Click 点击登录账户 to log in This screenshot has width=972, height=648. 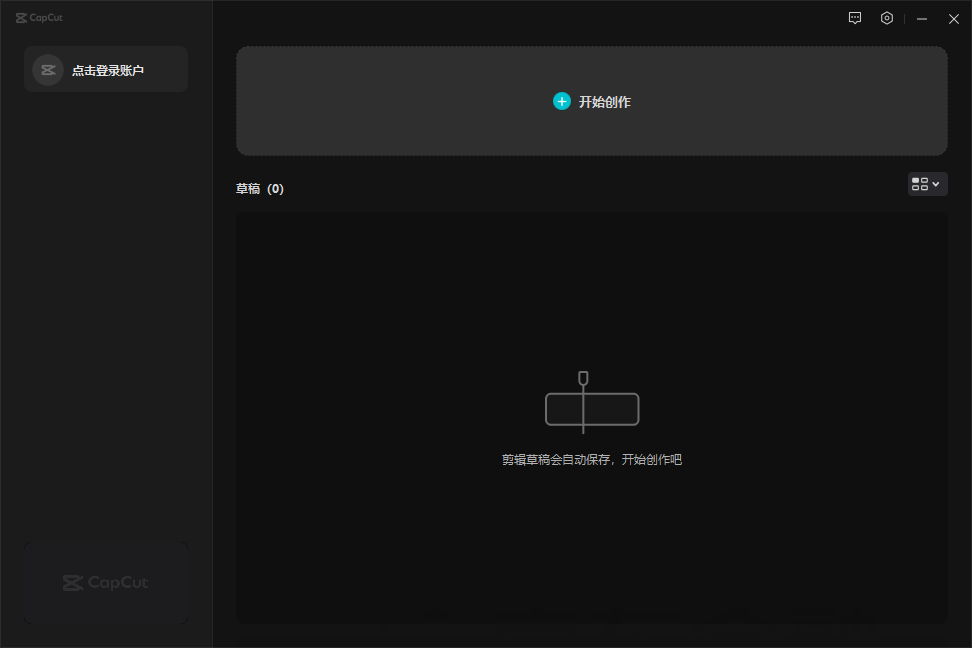tap(108, 71)
